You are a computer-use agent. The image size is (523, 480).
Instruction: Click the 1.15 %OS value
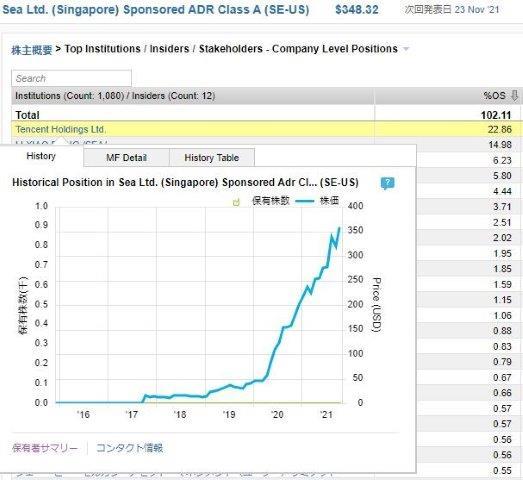[502, 300]
